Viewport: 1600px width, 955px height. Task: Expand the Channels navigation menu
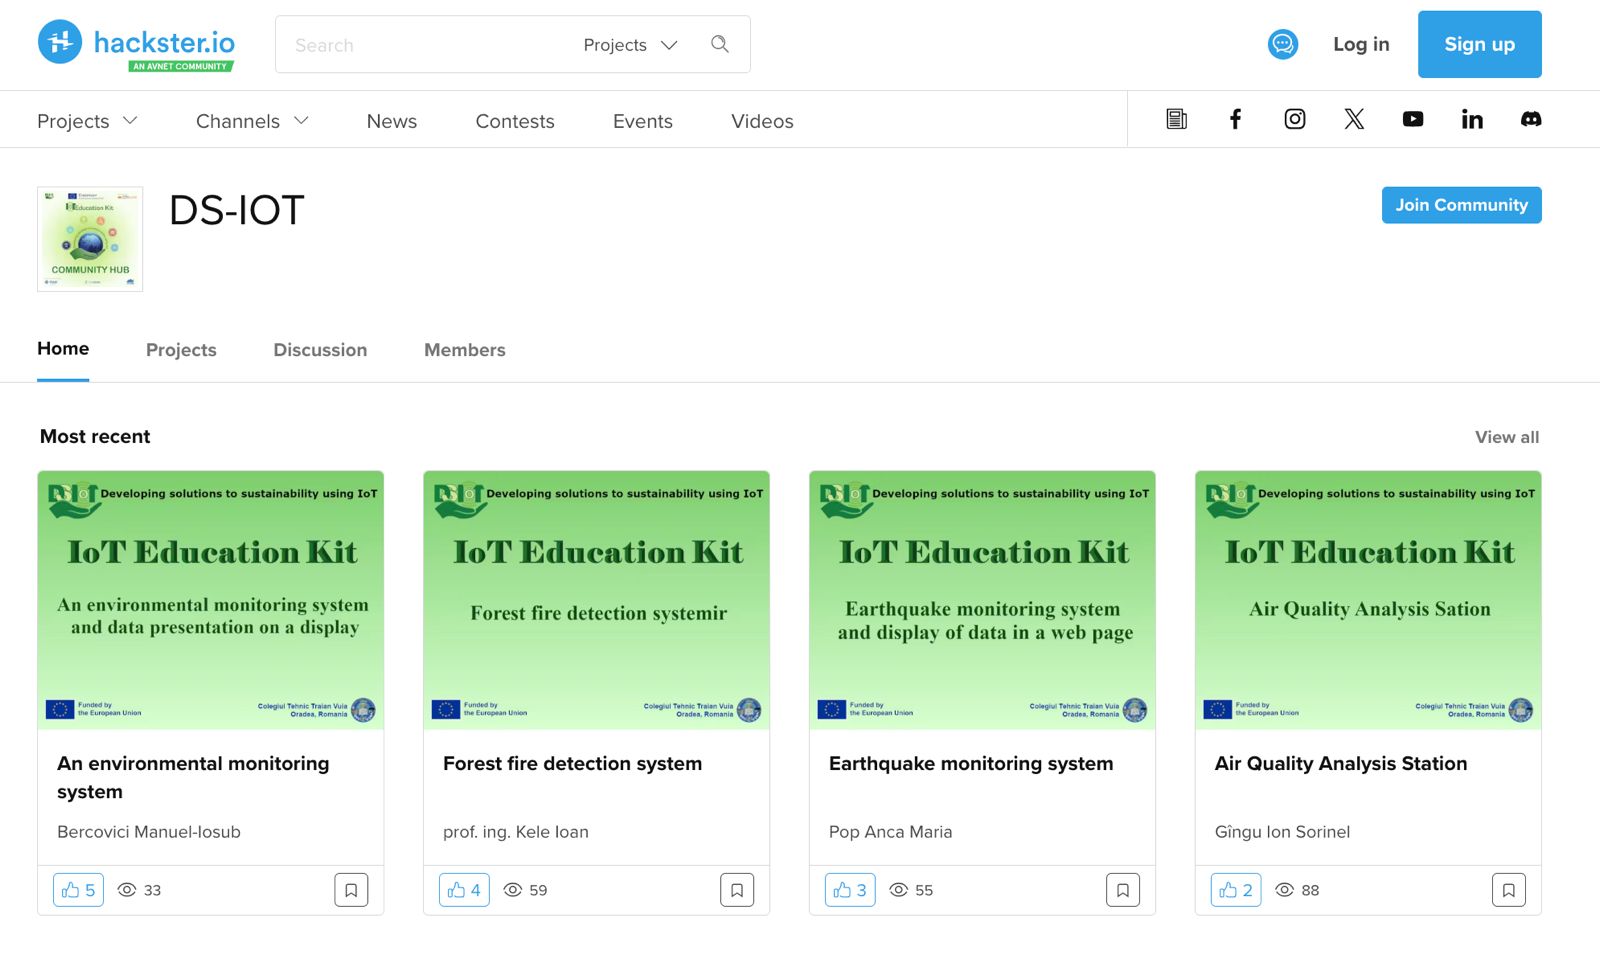click(x=252, y=121)
